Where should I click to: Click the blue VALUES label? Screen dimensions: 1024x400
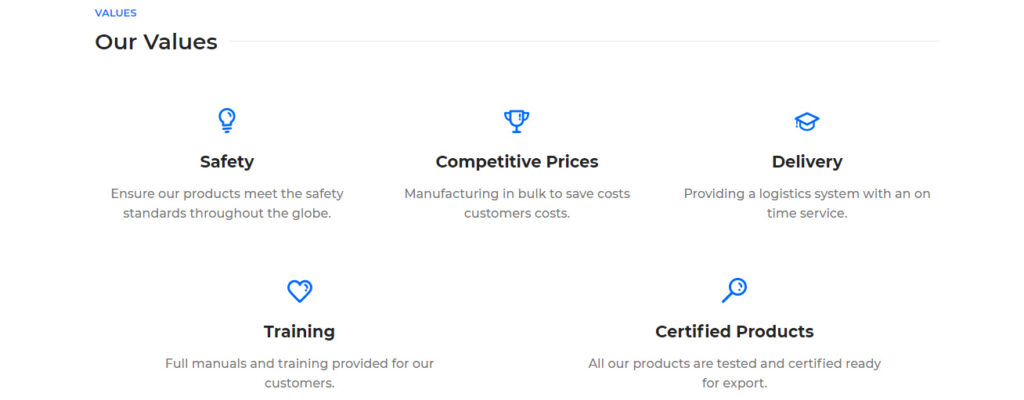click(116, 13)
